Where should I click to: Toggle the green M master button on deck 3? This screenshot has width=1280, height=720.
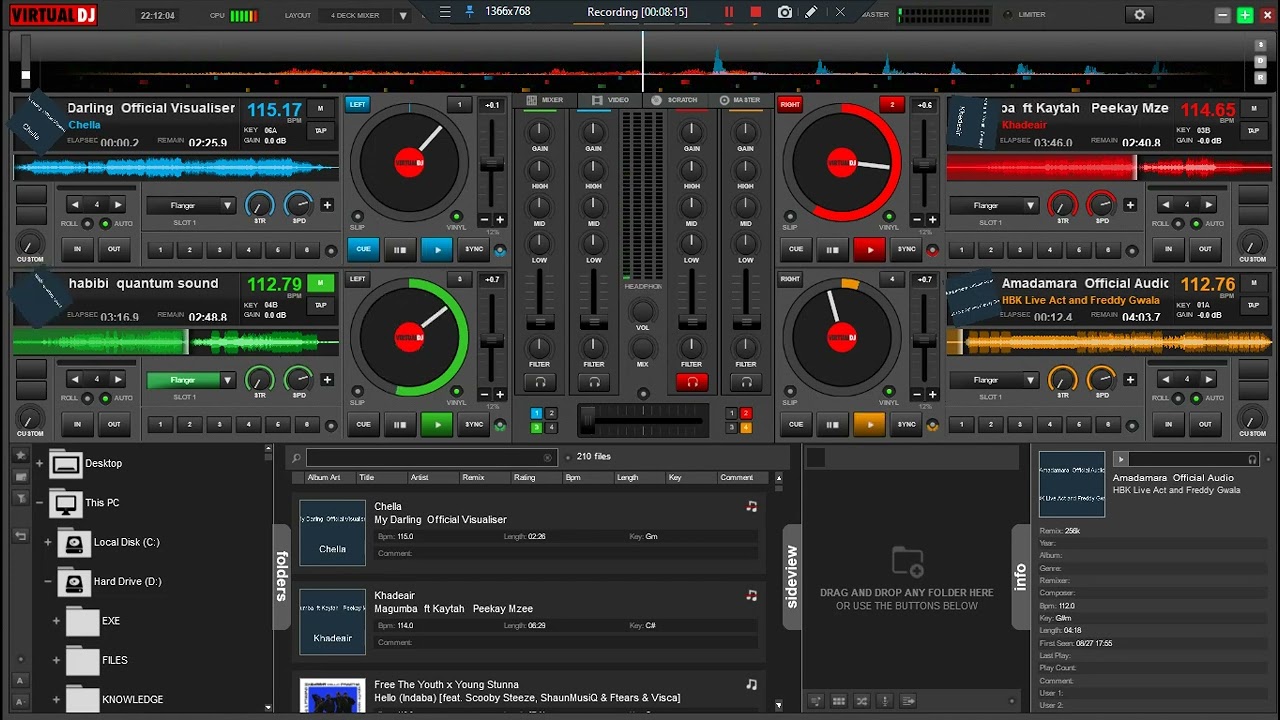tap(321, 283)
